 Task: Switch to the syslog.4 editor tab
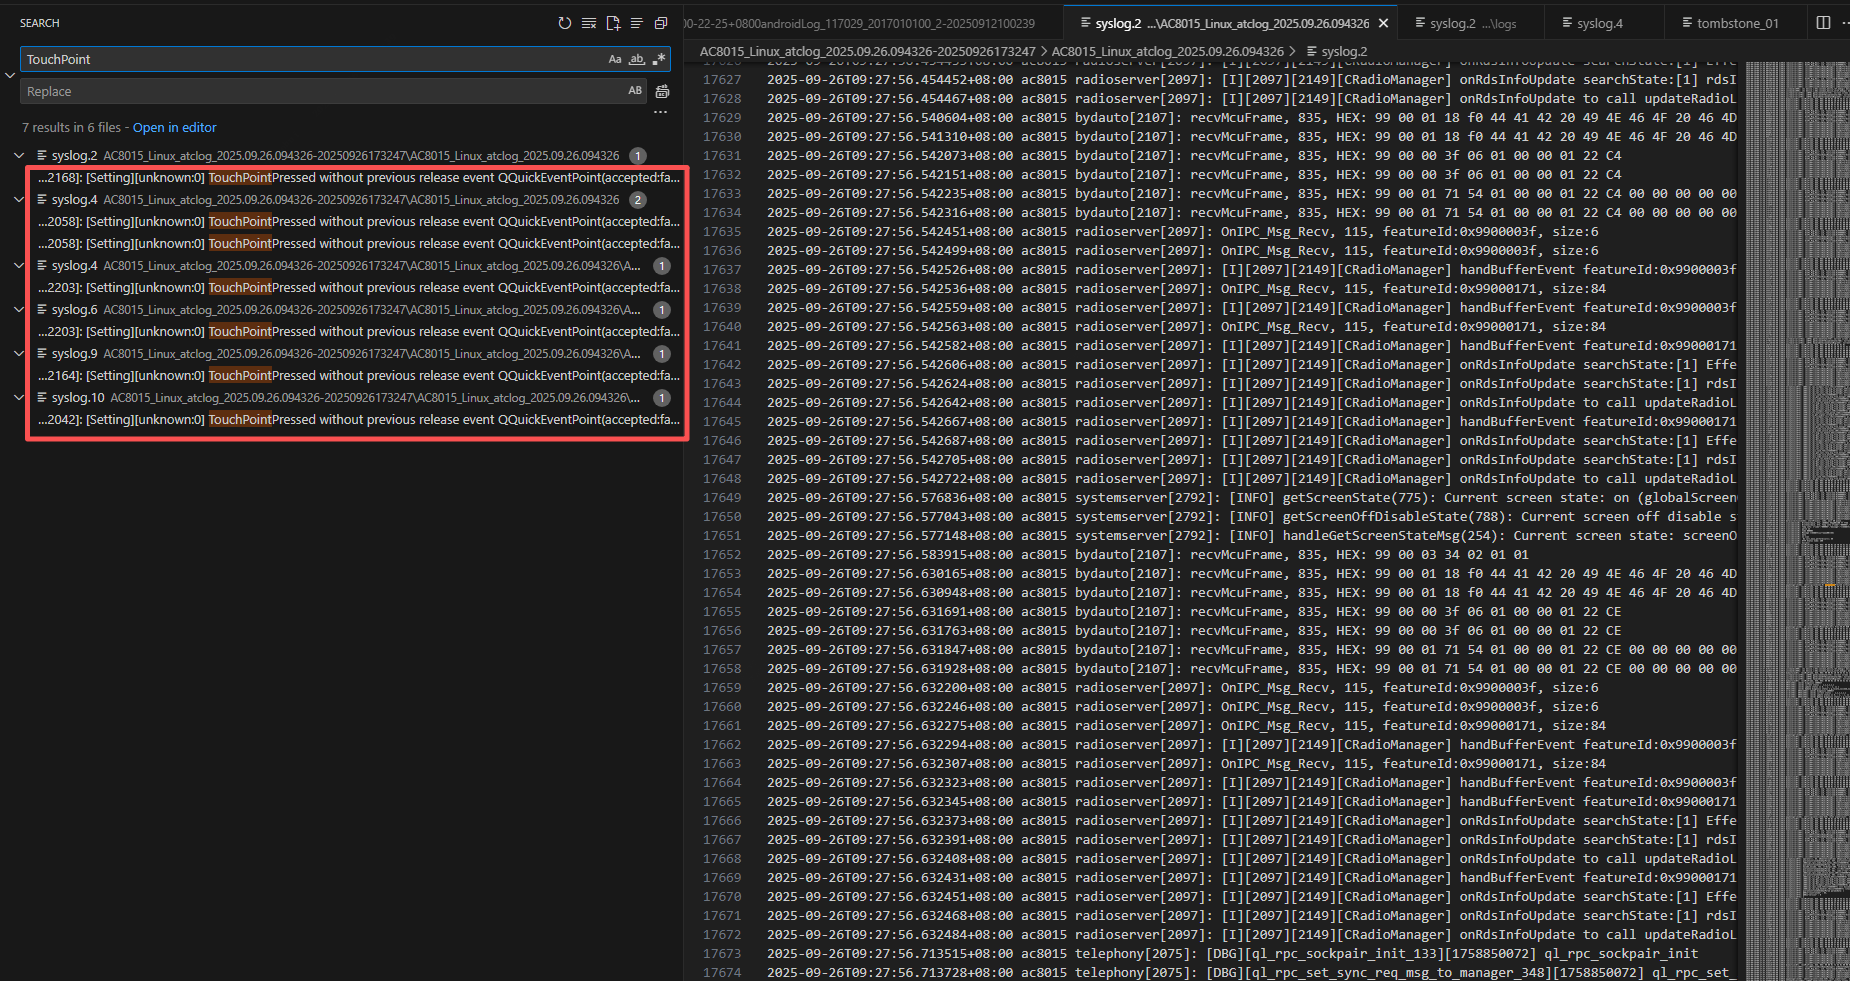coord(1599,23)
